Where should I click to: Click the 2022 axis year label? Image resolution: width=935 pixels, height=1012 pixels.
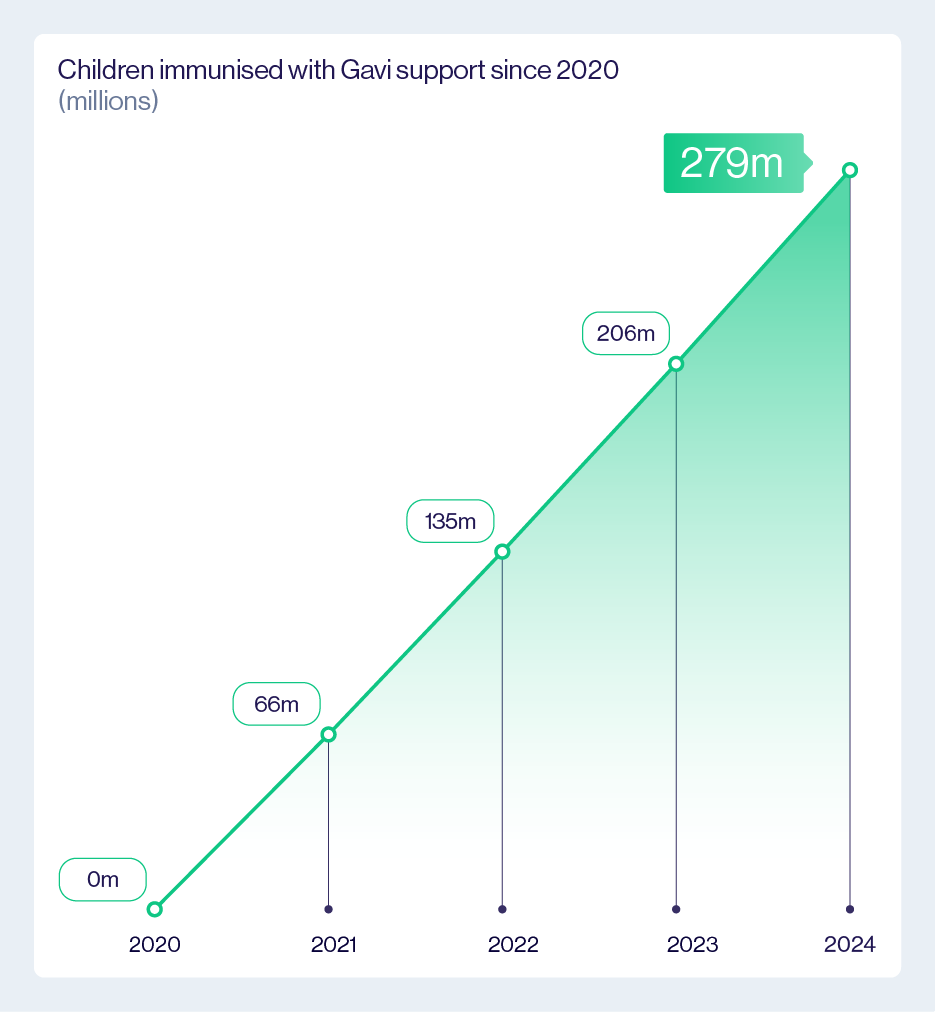pyautogui.click(x=513, y=945)
